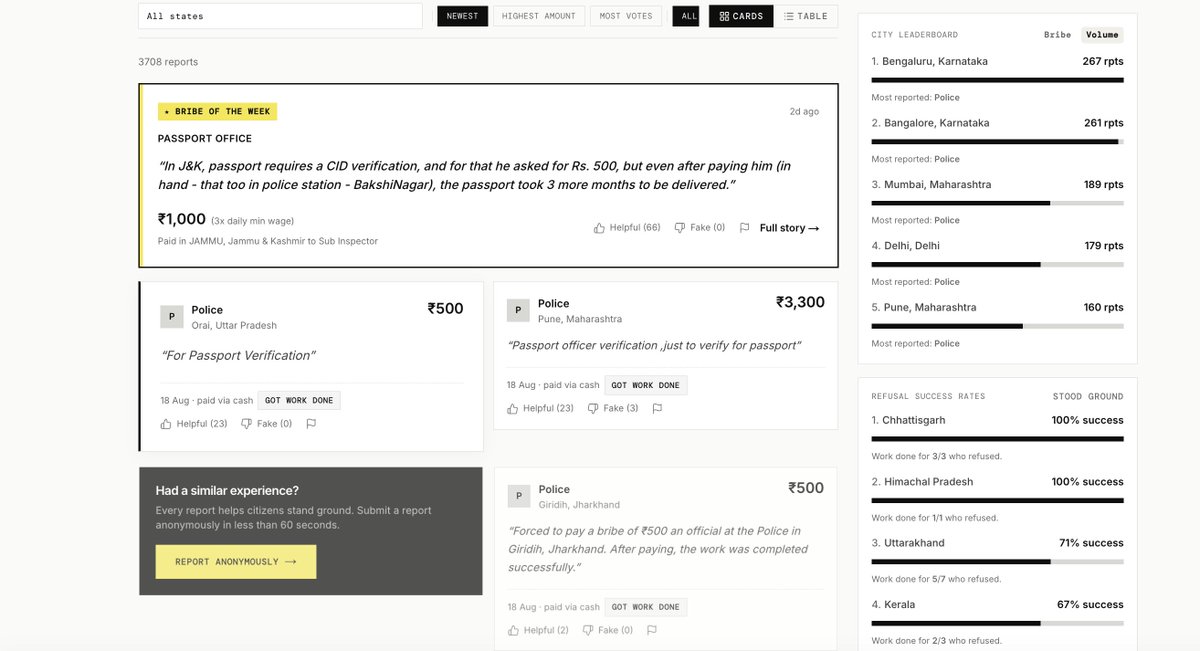
Task: Select "Mumbai, Maharashtra" in the city leaderboard
Action: (x=938, y=185)
